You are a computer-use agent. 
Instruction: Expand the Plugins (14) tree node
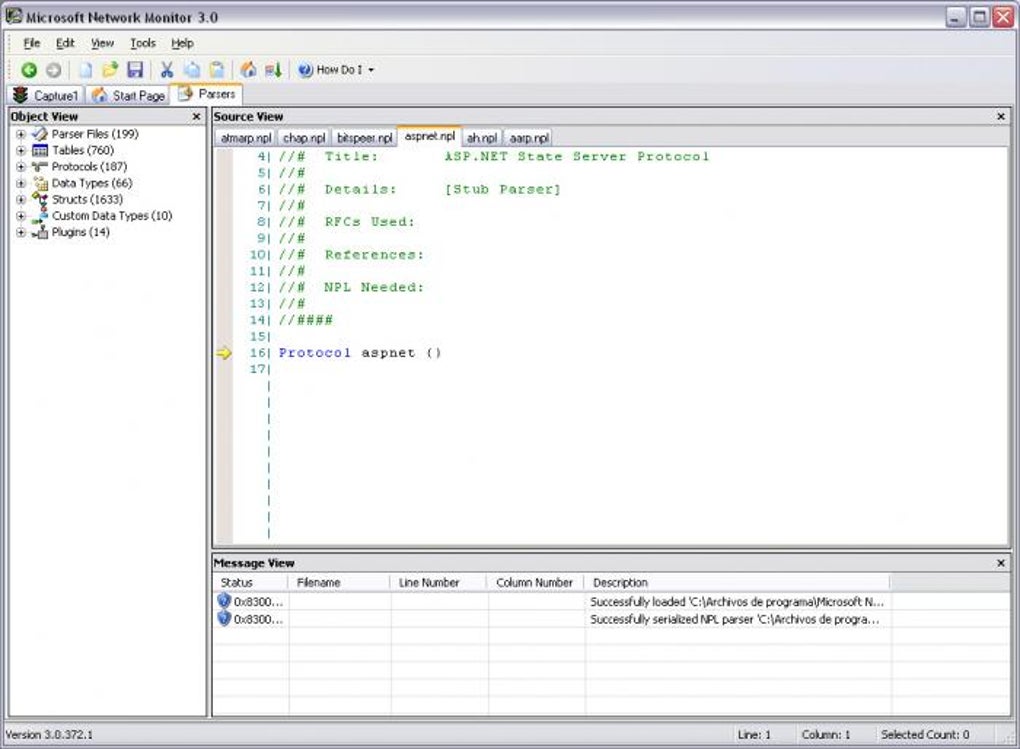(21, 233)
